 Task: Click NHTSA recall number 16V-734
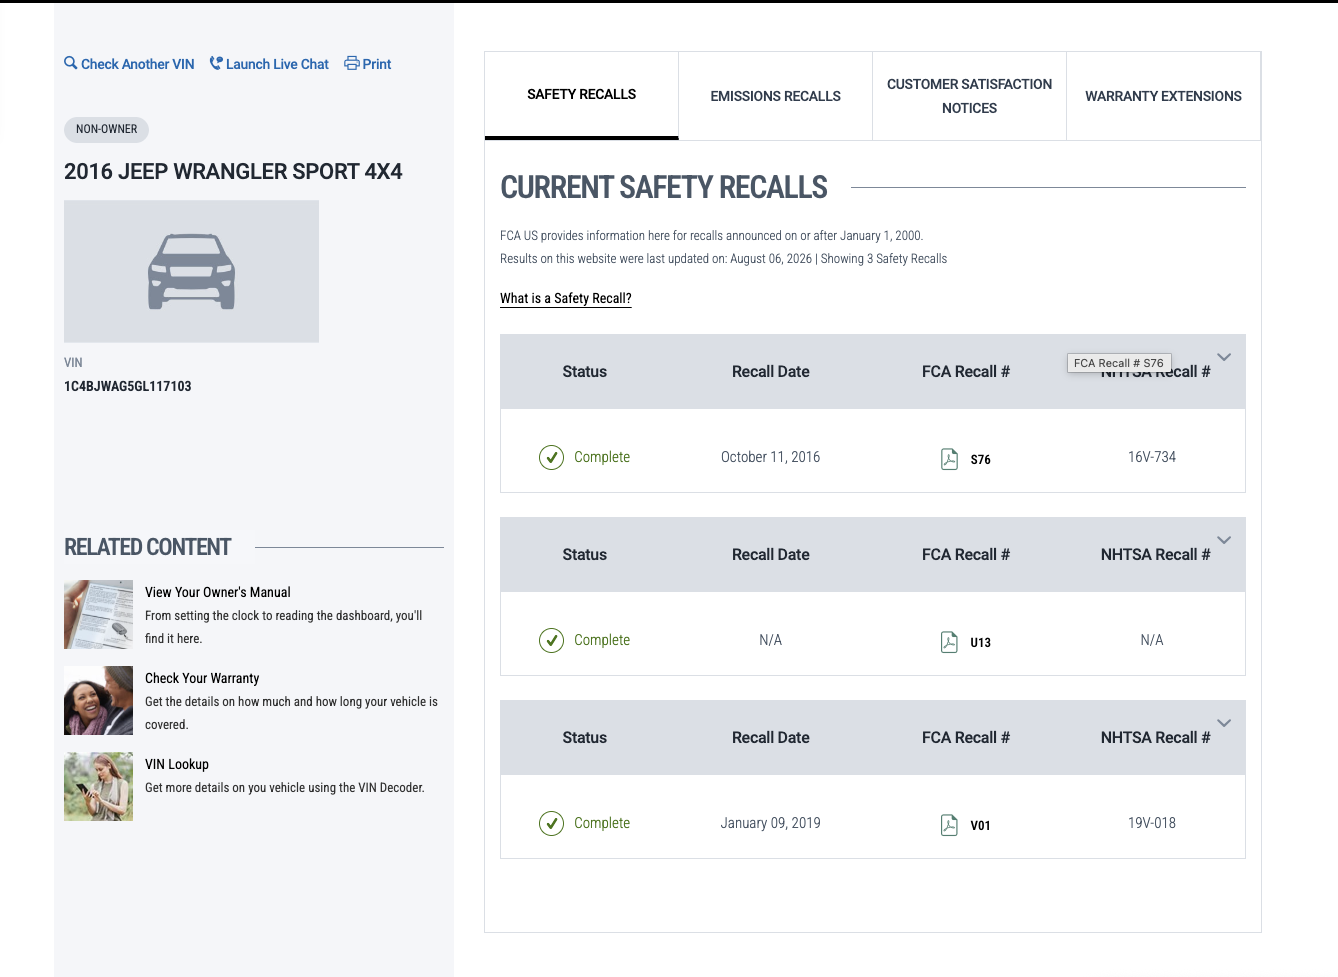click(x=1152, y=457)
